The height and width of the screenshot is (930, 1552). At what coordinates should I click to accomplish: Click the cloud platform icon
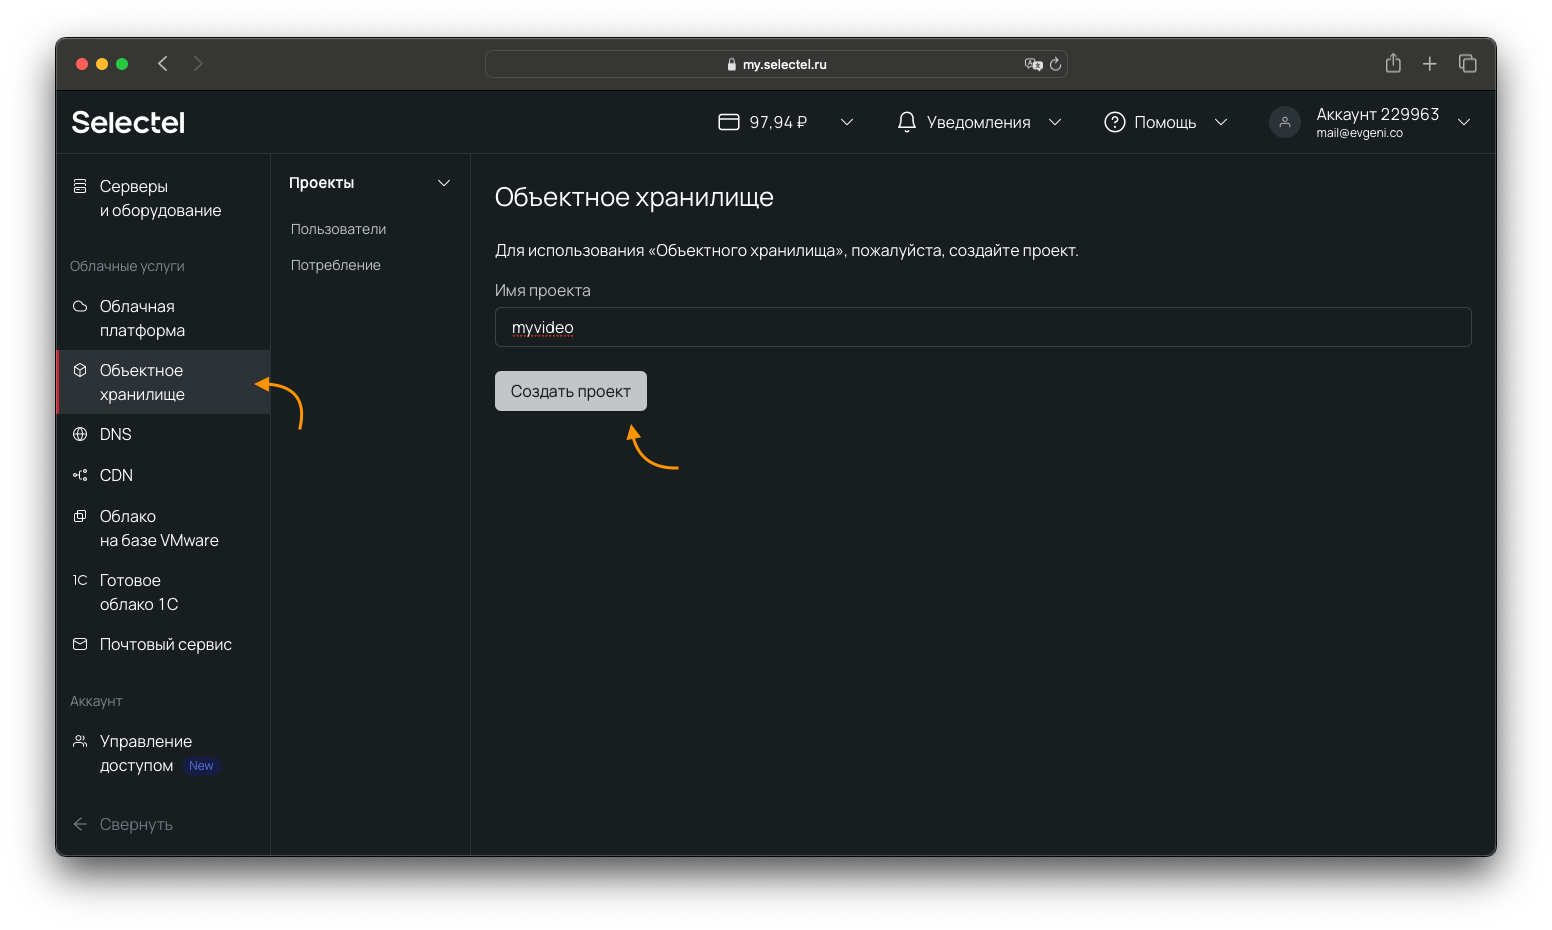80,306
